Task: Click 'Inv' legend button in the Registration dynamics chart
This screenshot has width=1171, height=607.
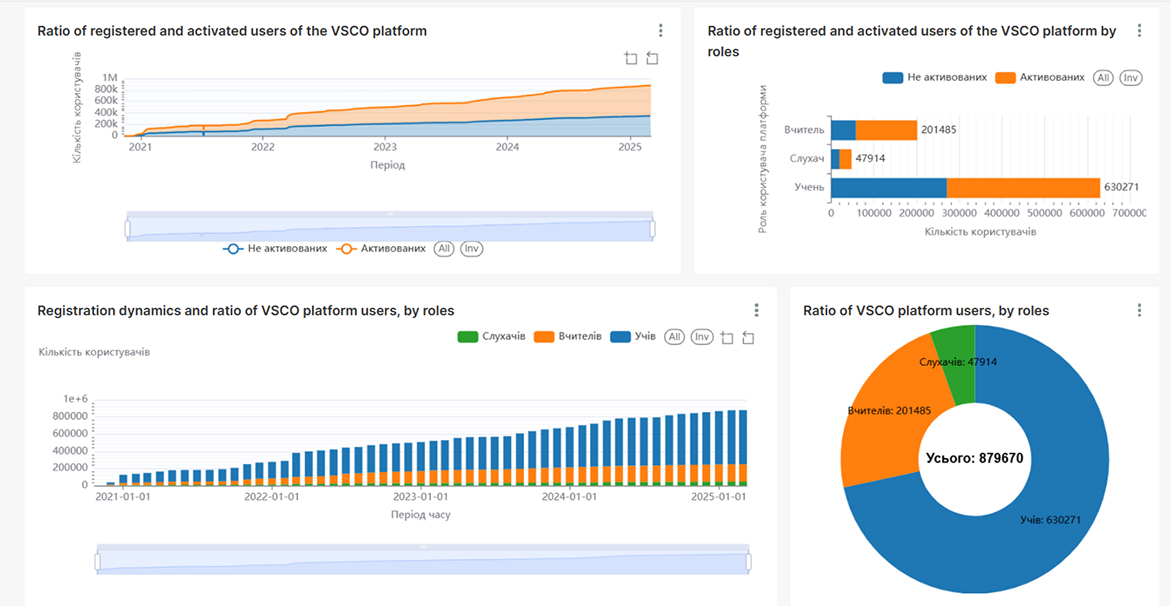Action: [701, 337]
